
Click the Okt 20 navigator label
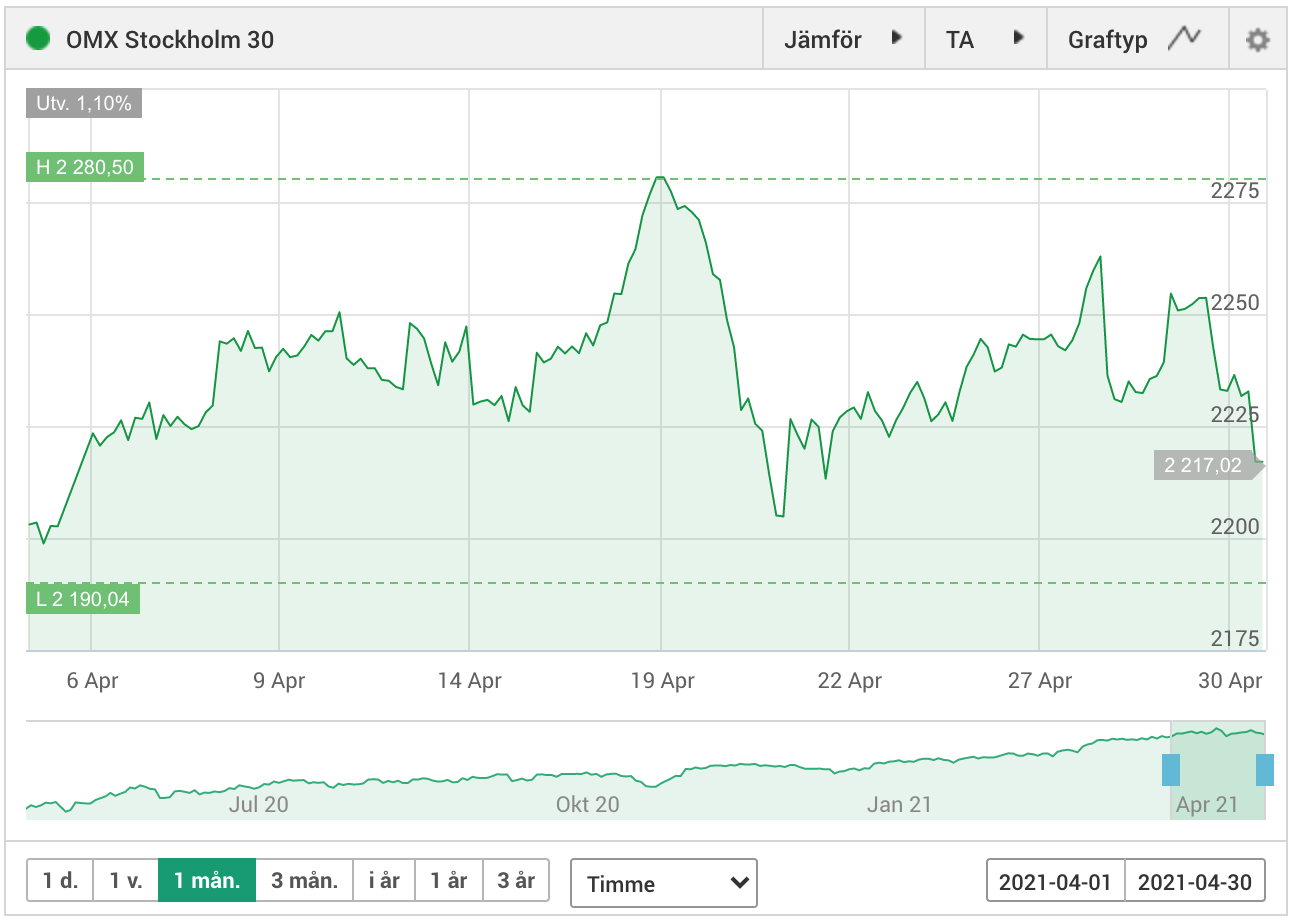click(x=588, y=804)
